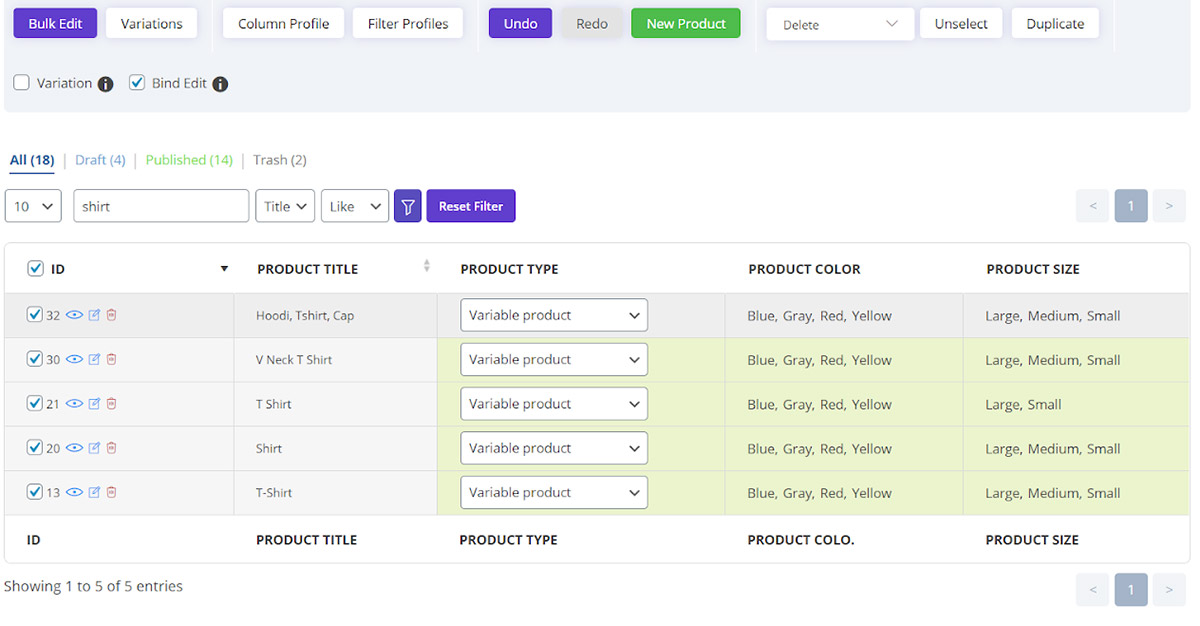This screenshot has height=626, width=1200.
Task: View product 20 with the eye icon
Action: click(x=74, y=448)
